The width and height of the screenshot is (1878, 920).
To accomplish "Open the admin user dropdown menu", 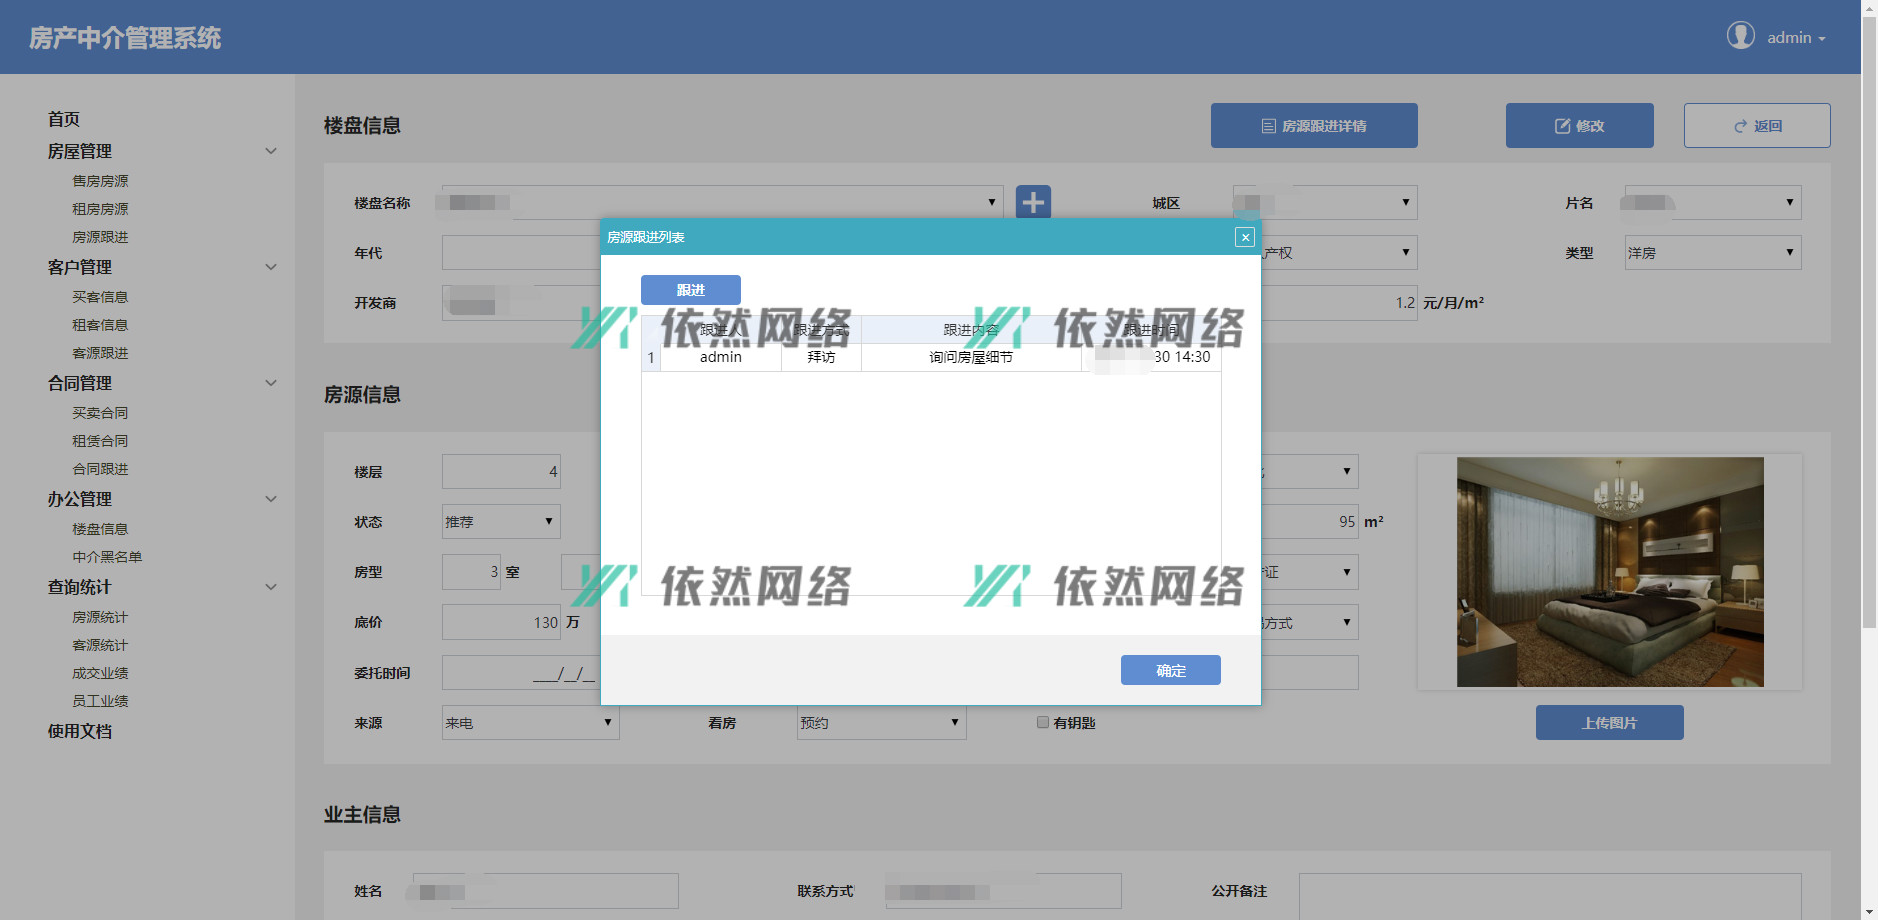I will pos(1796,37).
